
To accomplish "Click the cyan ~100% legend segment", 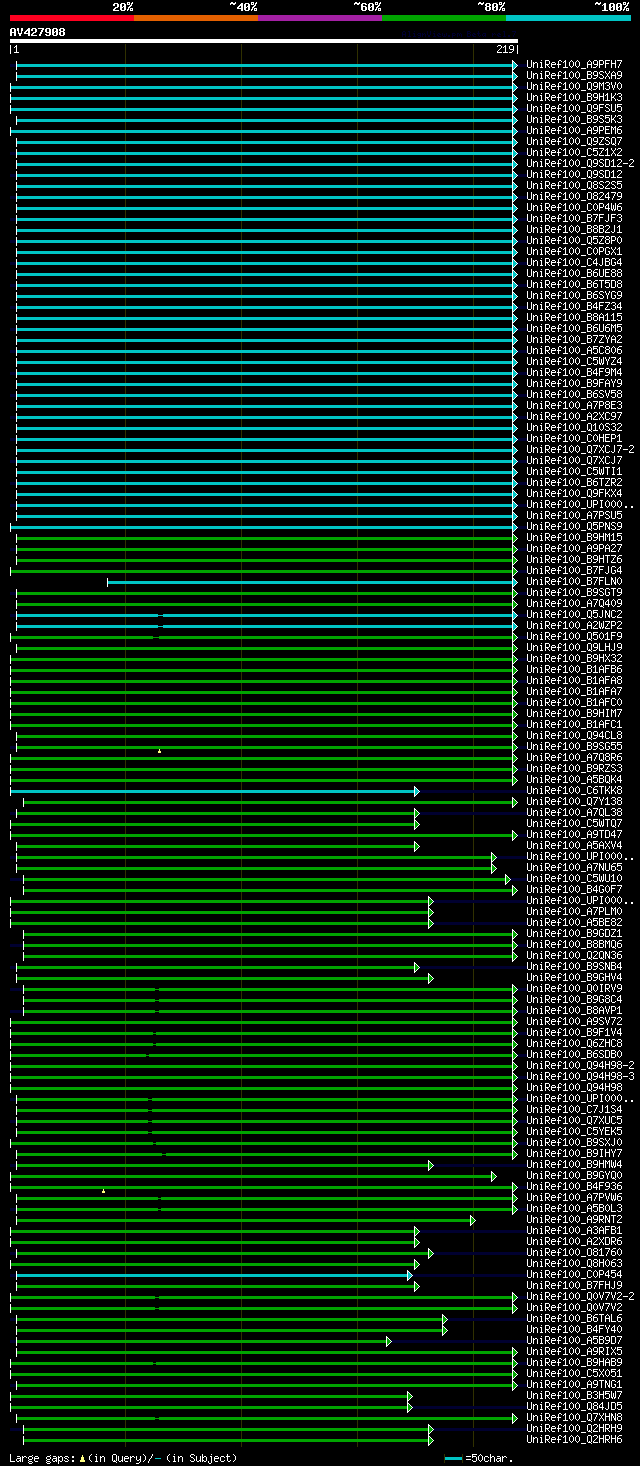I will pyautogui.click(x=568, y=17).
